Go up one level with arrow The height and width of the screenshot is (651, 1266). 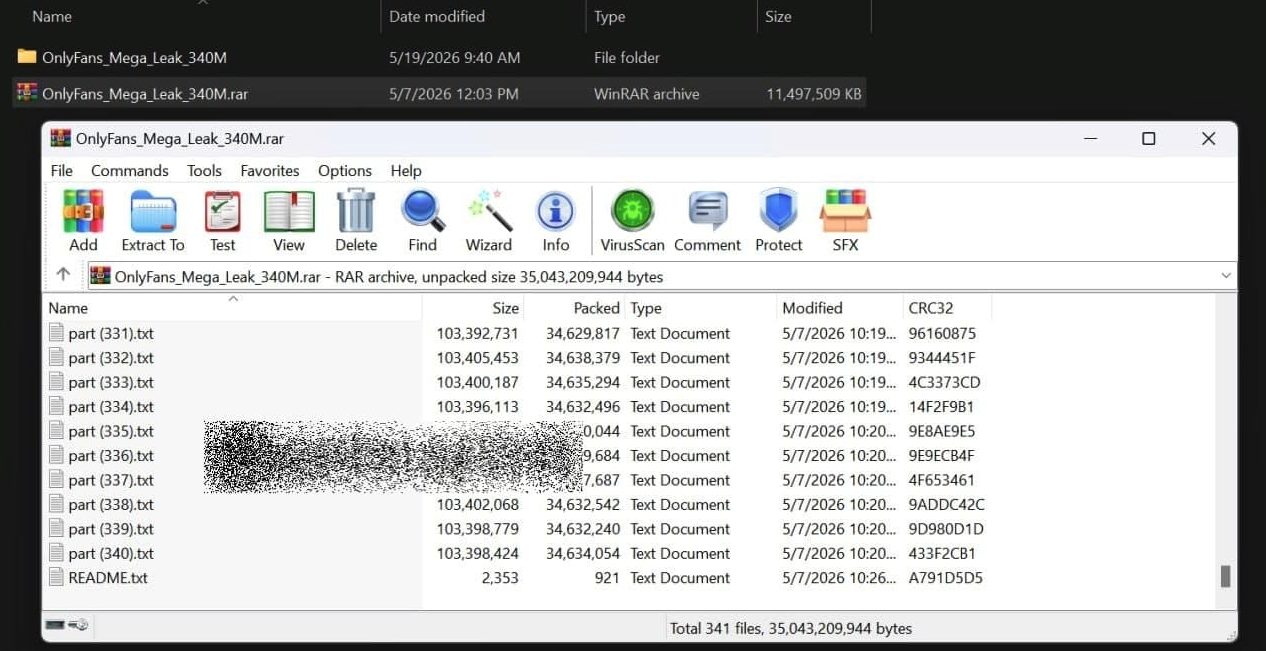(x=63, y=275)
